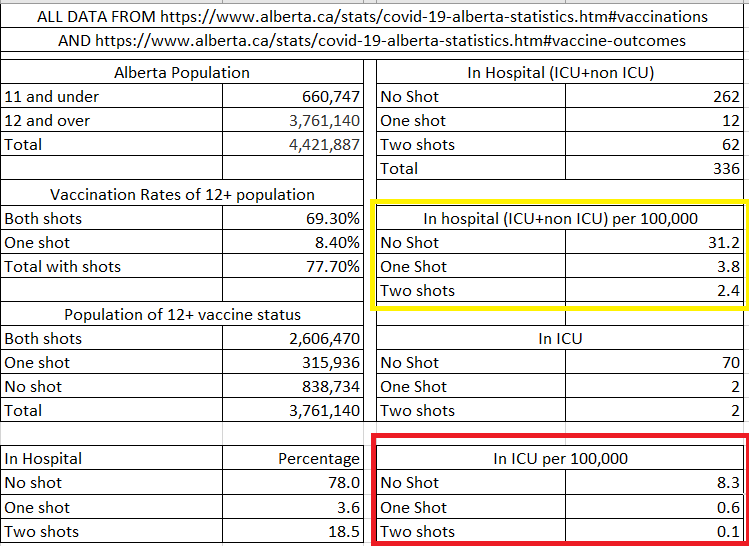Click the 'In Hospital' percentage table header
This screenshot has width=749, height=546.
coord(112,458)
